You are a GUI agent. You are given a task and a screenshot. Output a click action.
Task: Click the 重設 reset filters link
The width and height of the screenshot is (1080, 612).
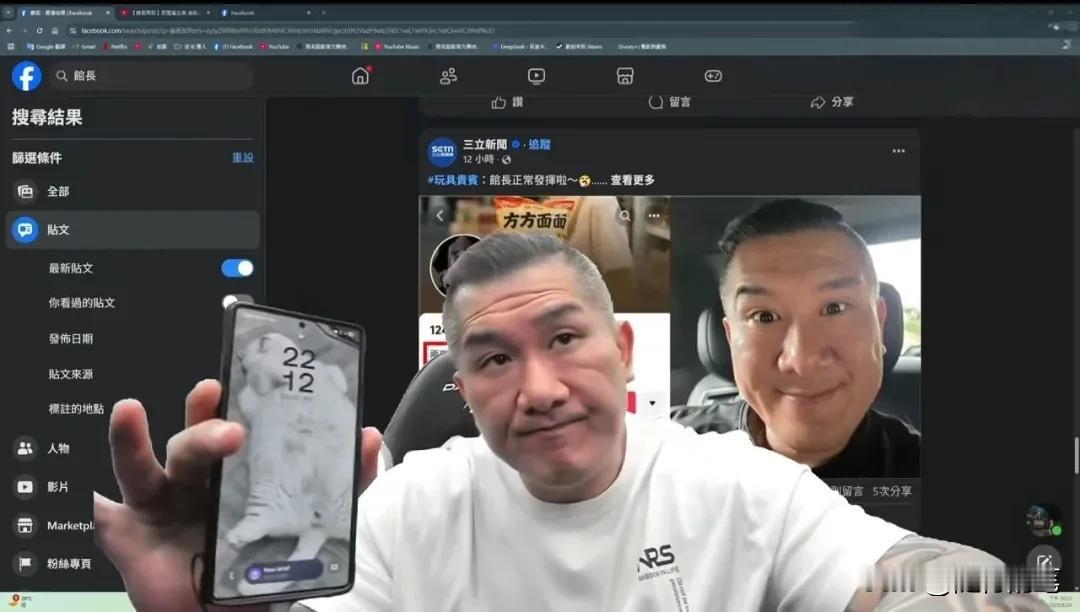click(242, 158)
